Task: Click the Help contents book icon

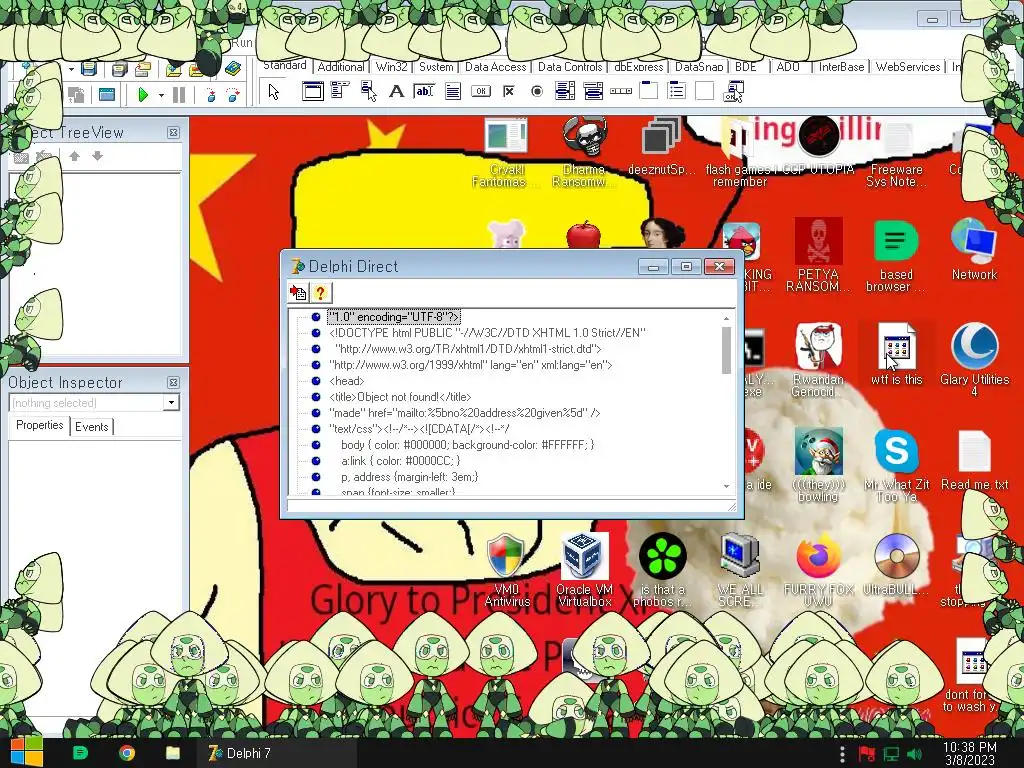Action: [232, 68]
